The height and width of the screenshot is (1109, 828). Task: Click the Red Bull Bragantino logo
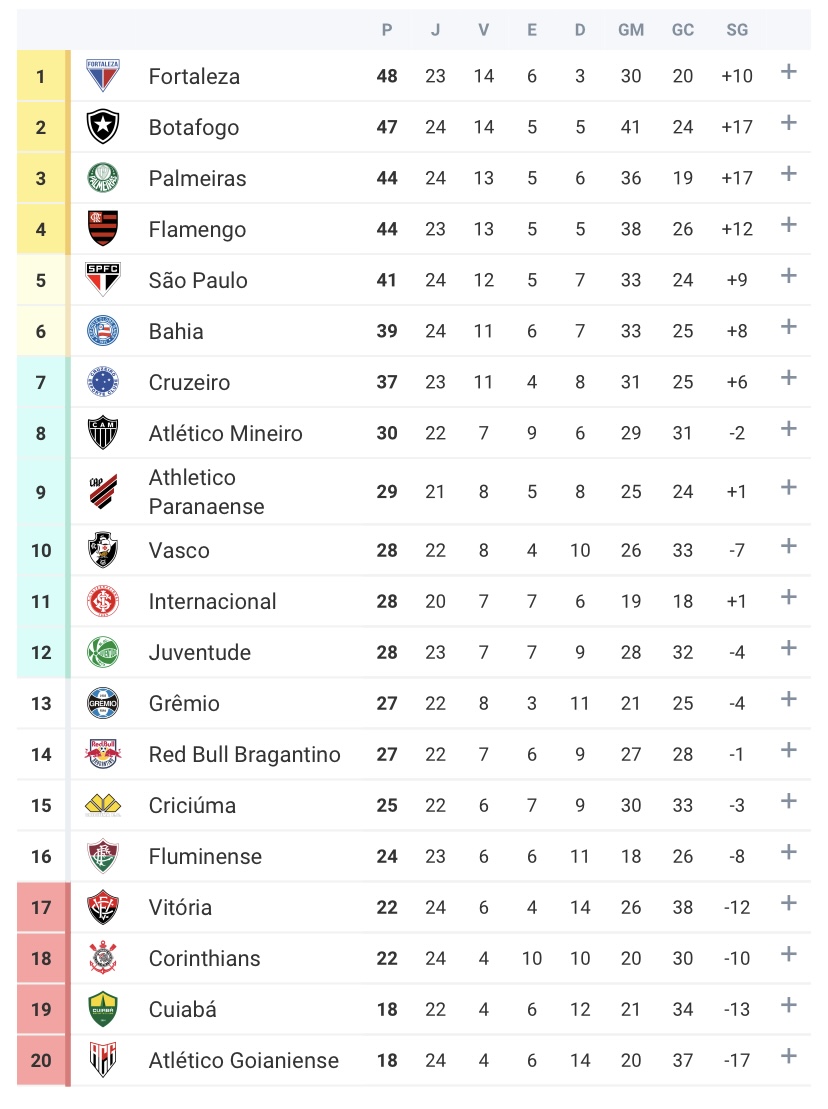(x=103, y=754)
